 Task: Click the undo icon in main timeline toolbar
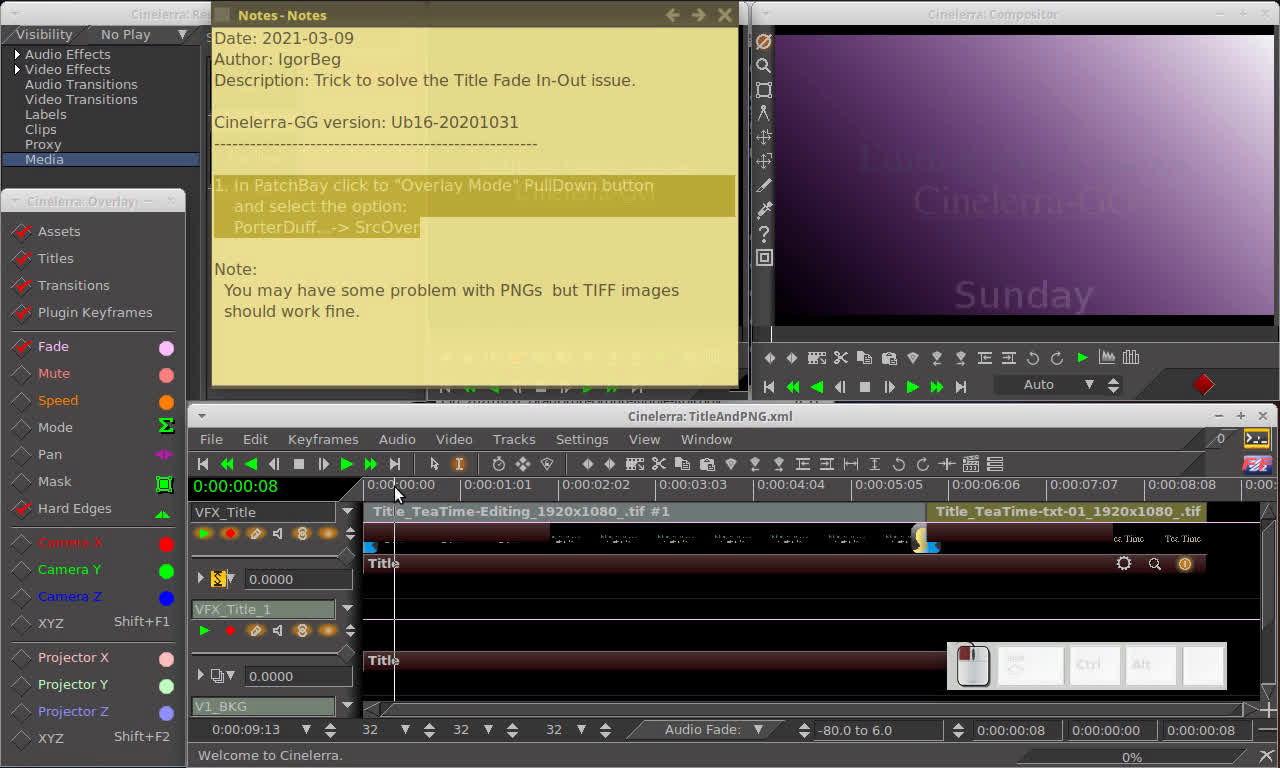click(899, 464)
